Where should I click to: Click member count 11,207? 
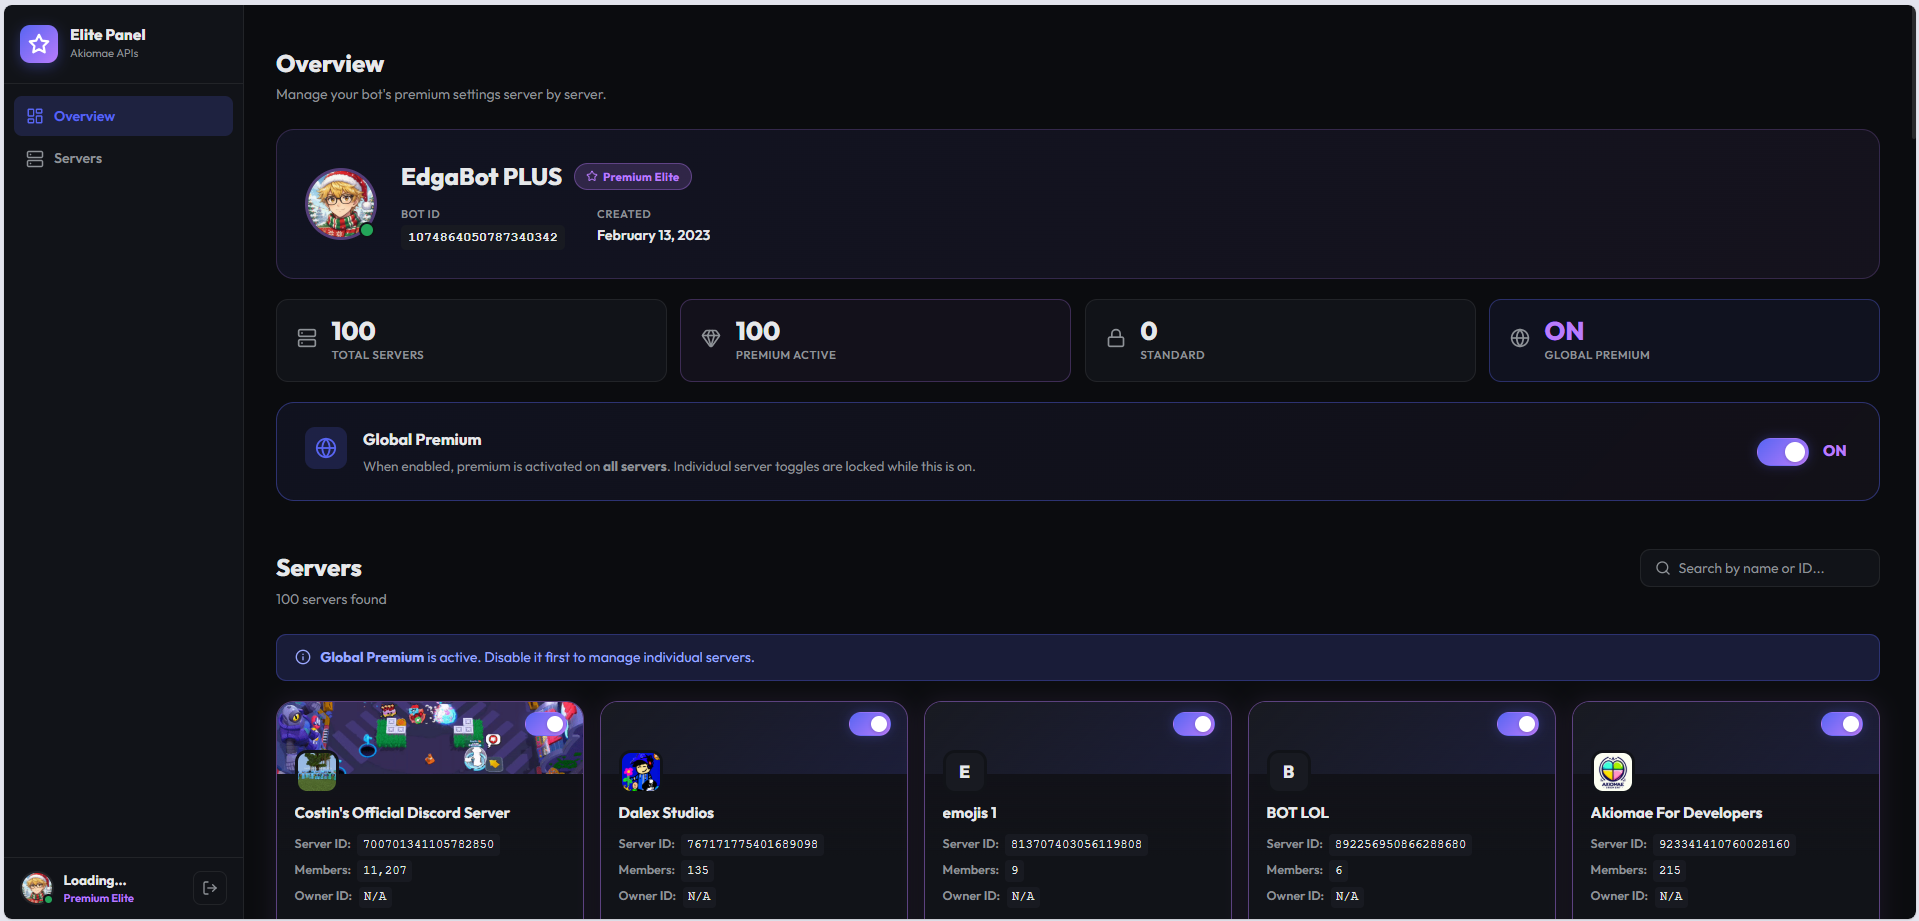(x=385, y=870)
